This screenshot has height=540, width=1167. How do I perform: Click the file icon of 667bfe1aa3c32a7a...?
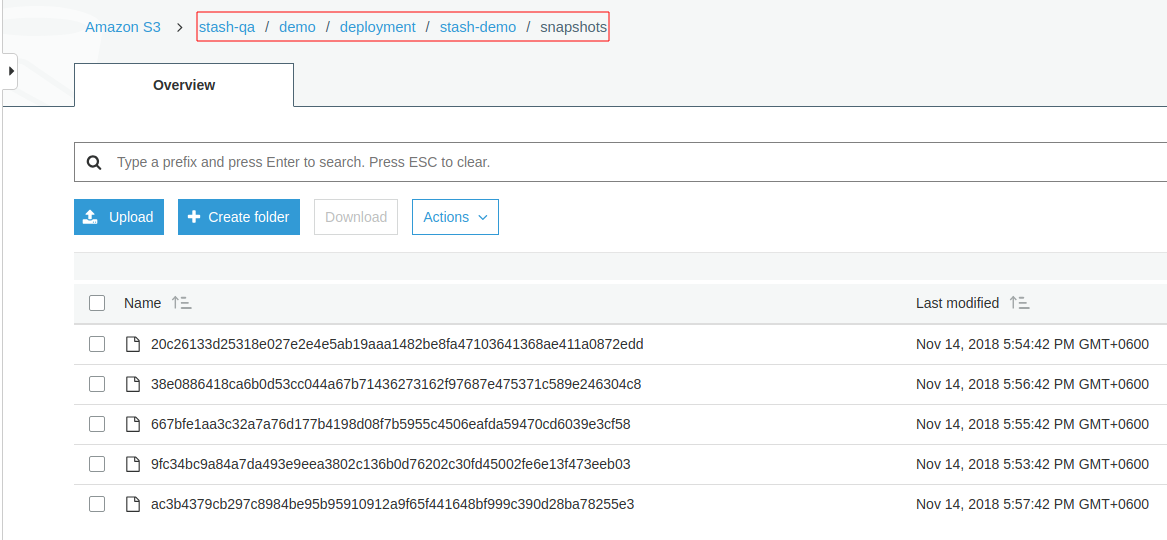click(132, 424)
